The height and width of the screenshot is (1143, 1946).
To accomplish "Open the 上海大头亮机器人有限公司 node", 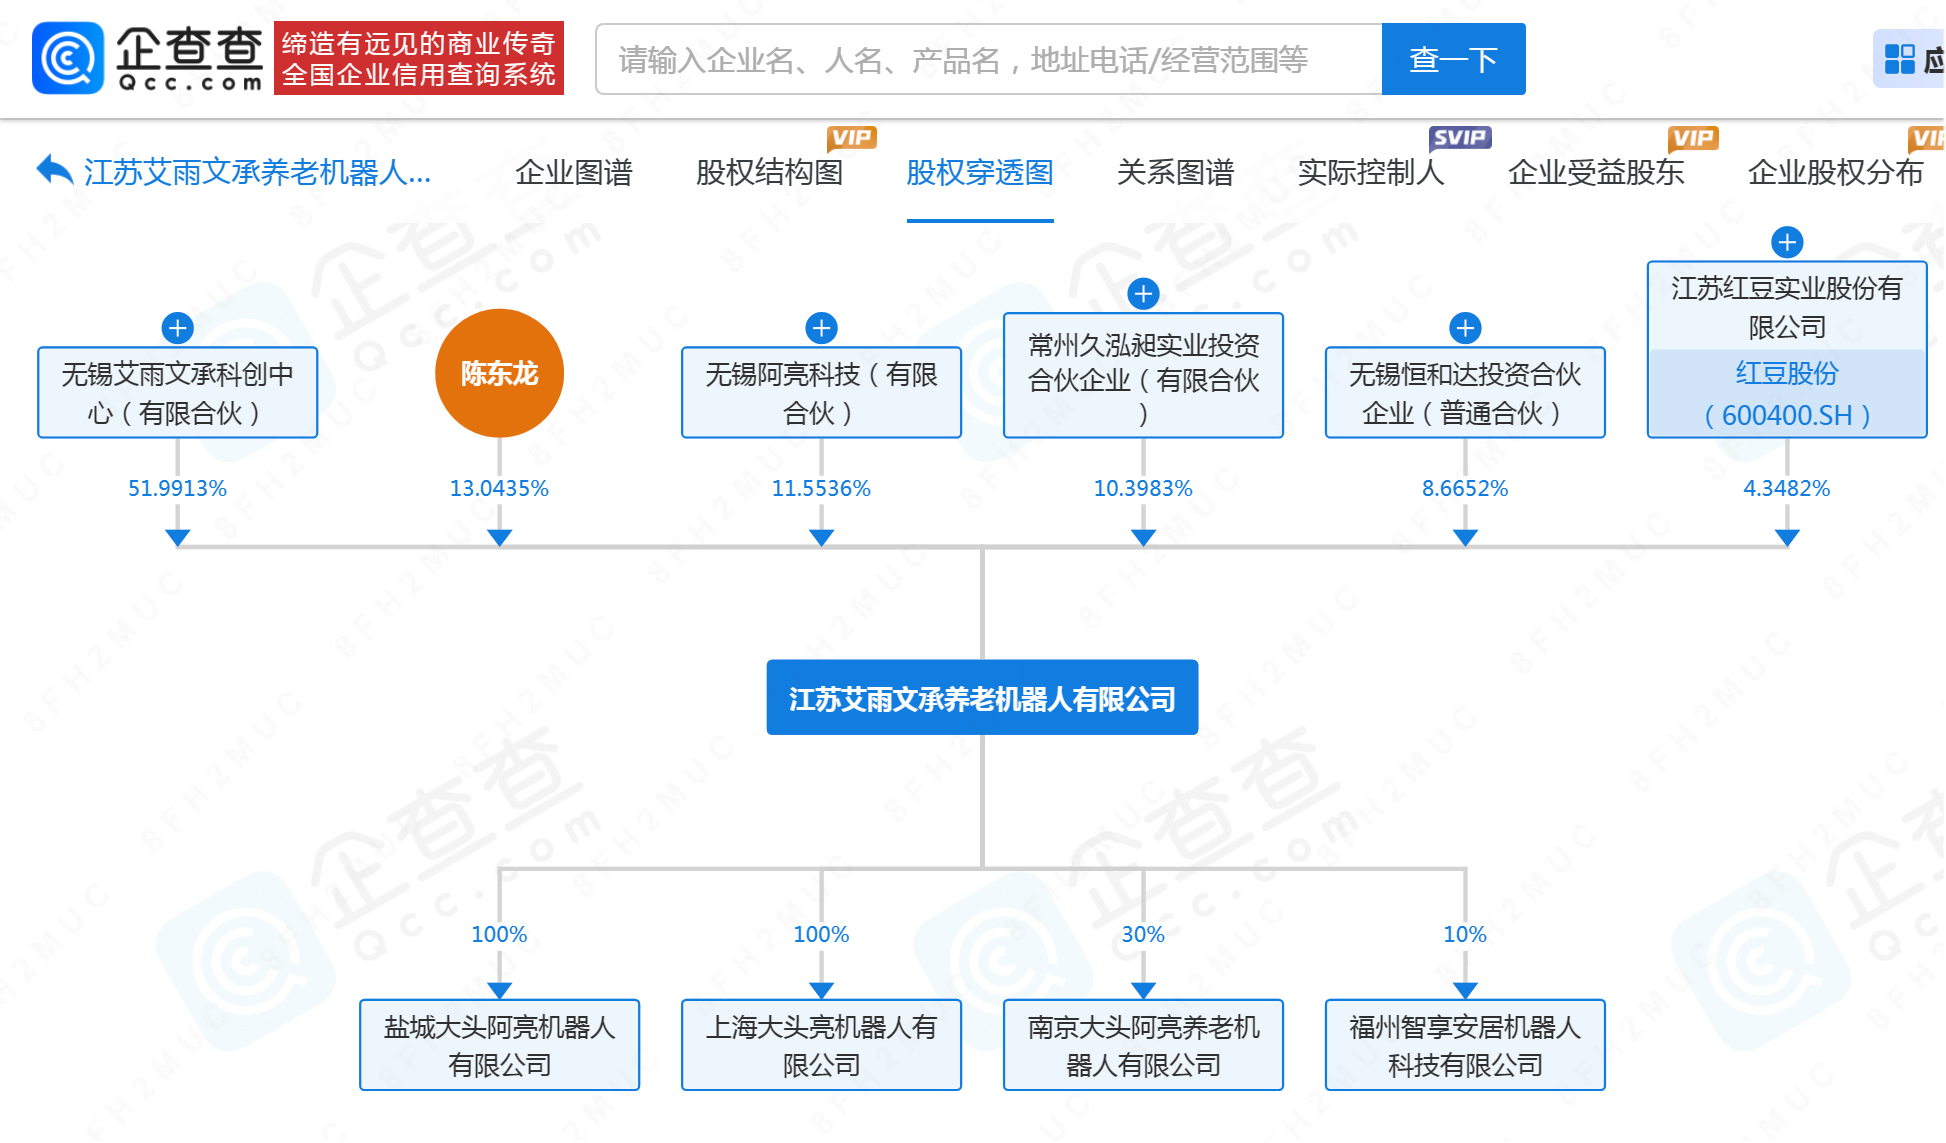I will pyautogui.click(x=821, y=1044).
